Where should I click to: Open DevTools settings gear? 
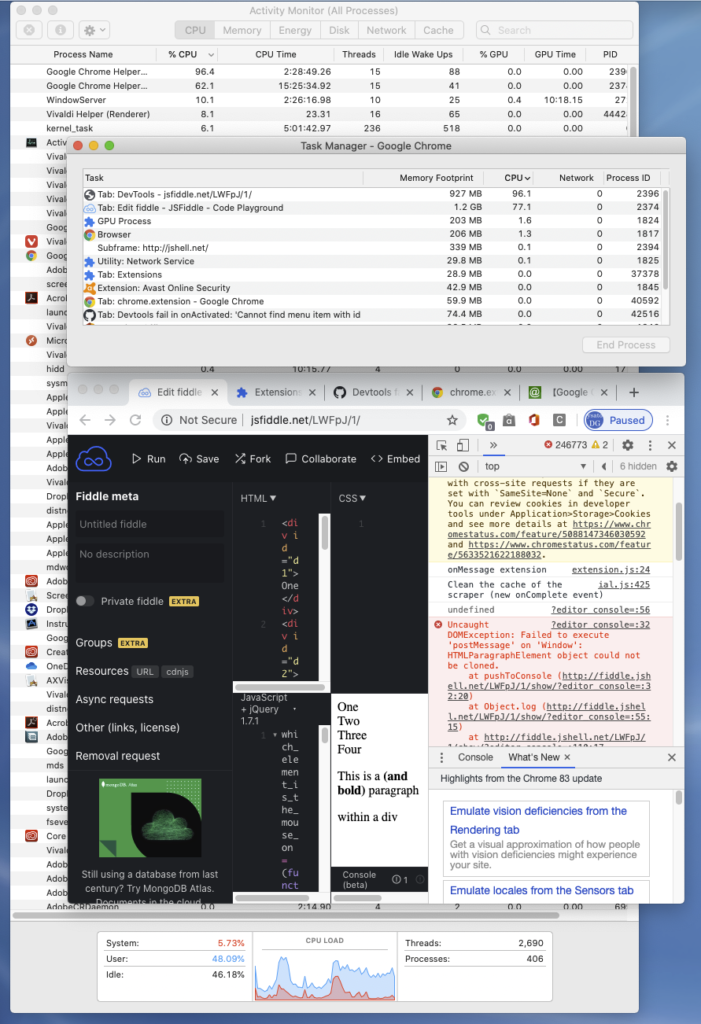click(x=628, y=445)
